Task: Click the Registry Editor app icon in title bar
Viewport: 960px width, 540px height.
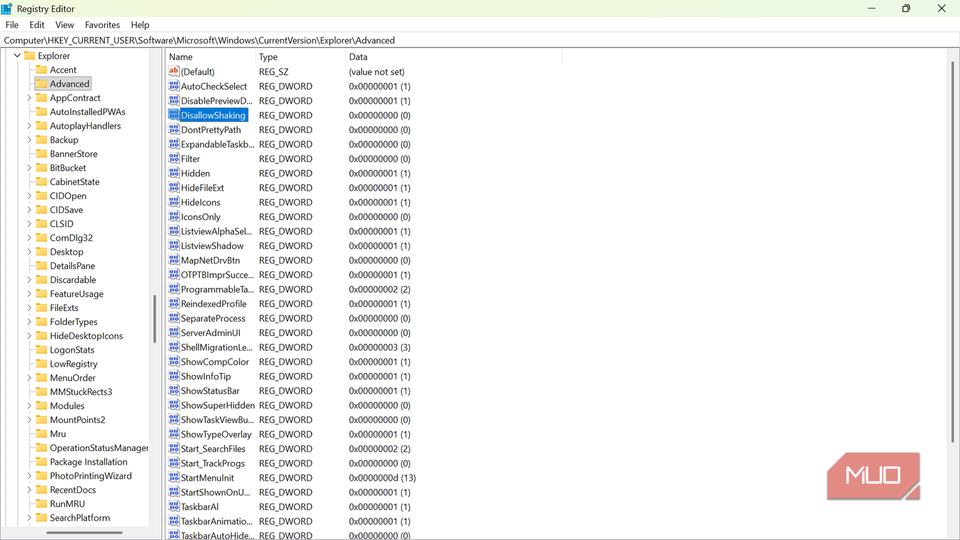Action: [7, 9]
